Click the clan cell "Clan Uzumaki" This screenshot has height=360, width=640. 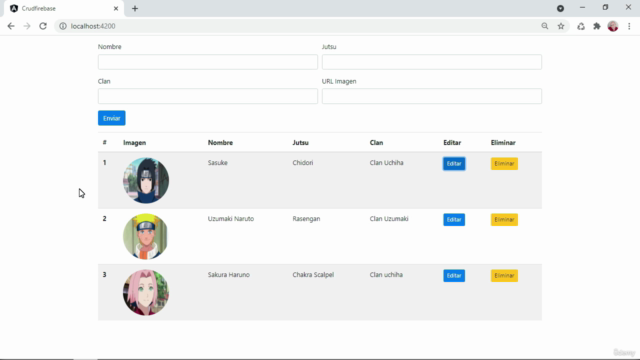[389, 219]
